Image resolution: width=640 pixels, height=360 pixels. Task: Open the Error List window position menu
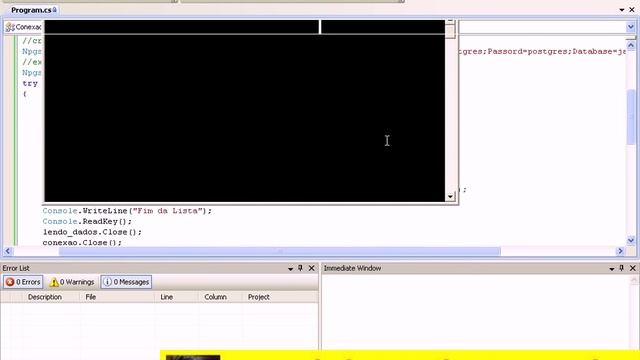[290, 269]
